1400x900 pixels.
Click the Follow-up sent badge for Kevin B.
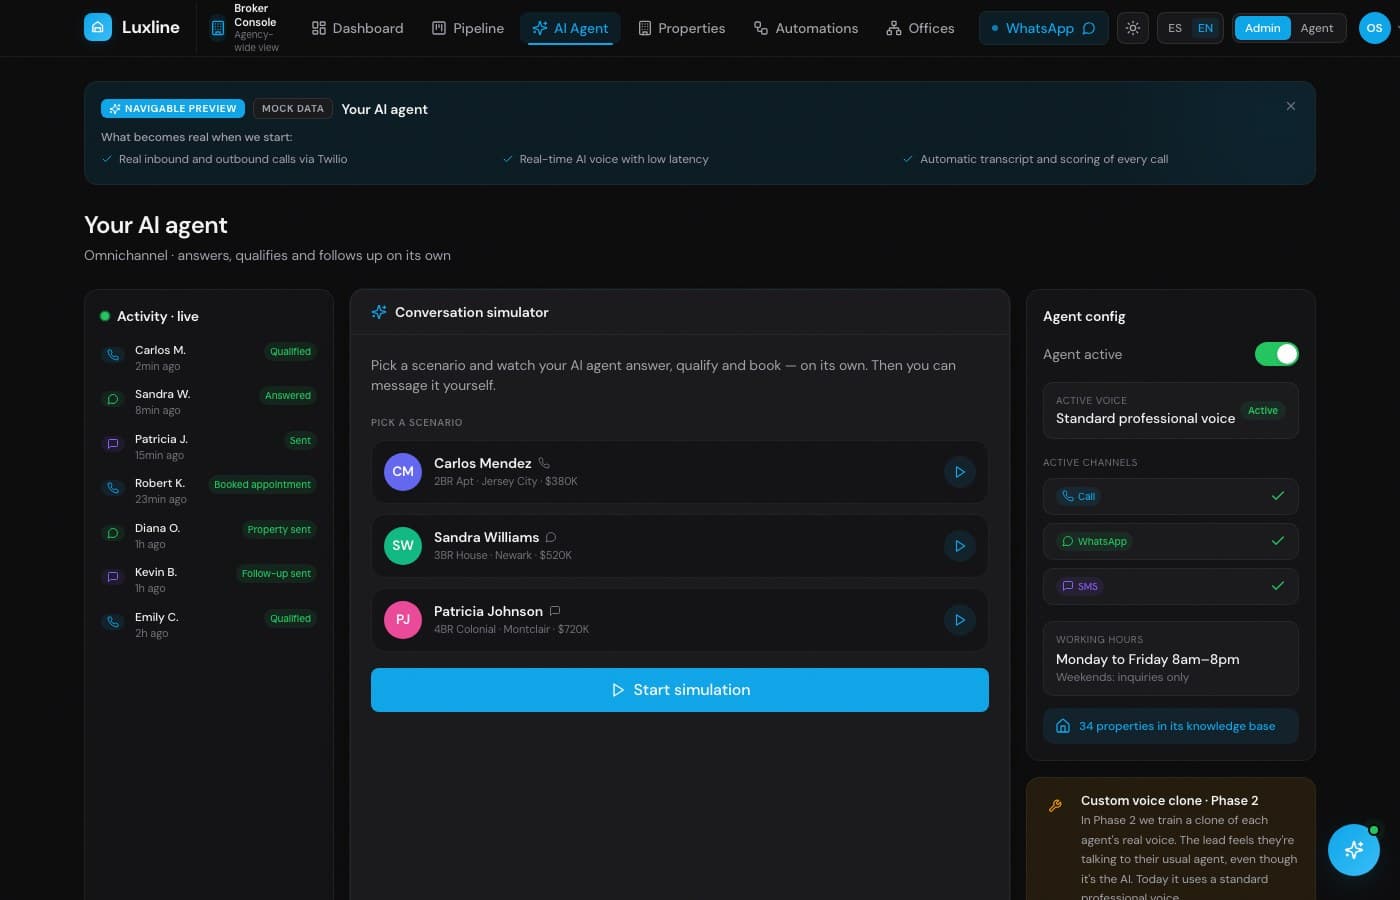[x=276, y=573]
